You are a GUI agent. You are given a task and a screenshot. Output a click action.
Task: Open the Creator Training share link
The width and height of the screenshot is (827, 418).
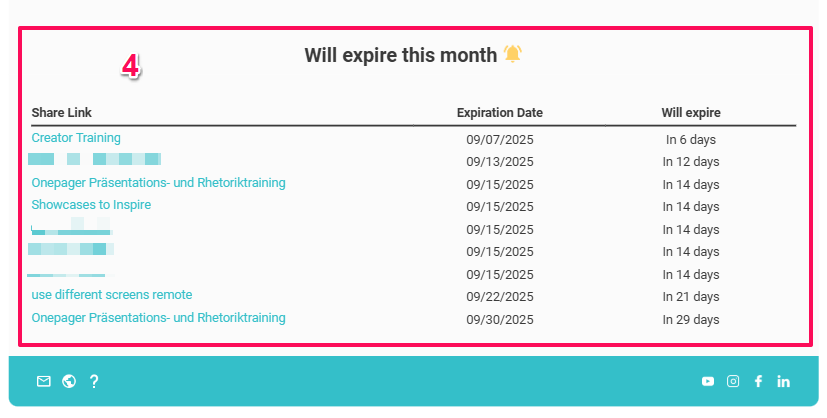pyautogui.click(x=76, y=138)
